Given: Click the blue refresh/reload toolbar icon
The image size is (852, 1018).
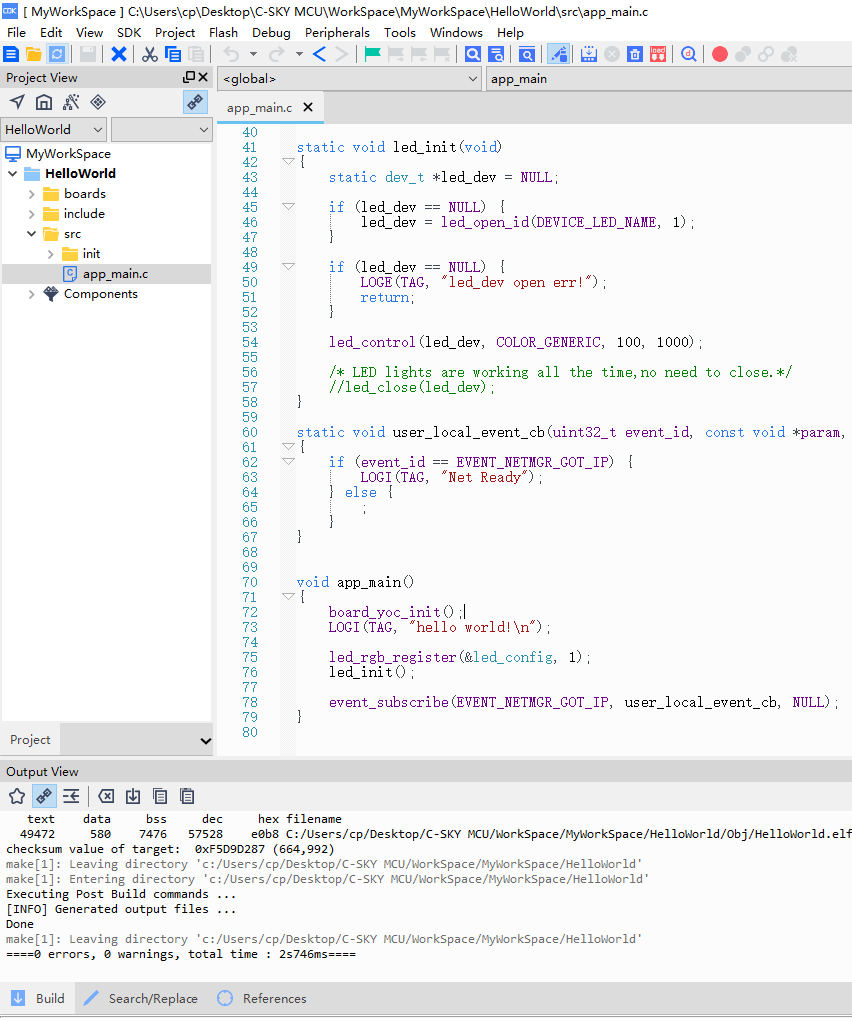Looking at the screenshot, I should [x=57, y=55].
